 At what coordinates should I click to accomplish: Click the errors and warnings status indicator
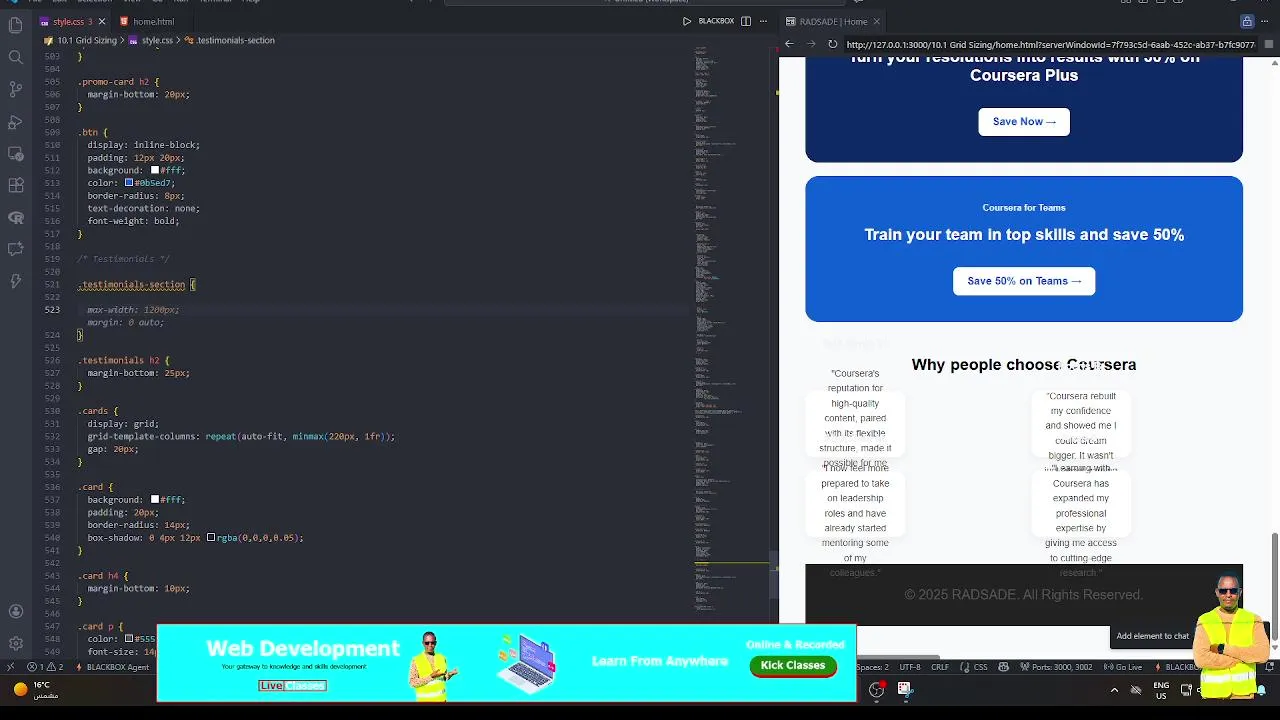(x=47, y=667)
